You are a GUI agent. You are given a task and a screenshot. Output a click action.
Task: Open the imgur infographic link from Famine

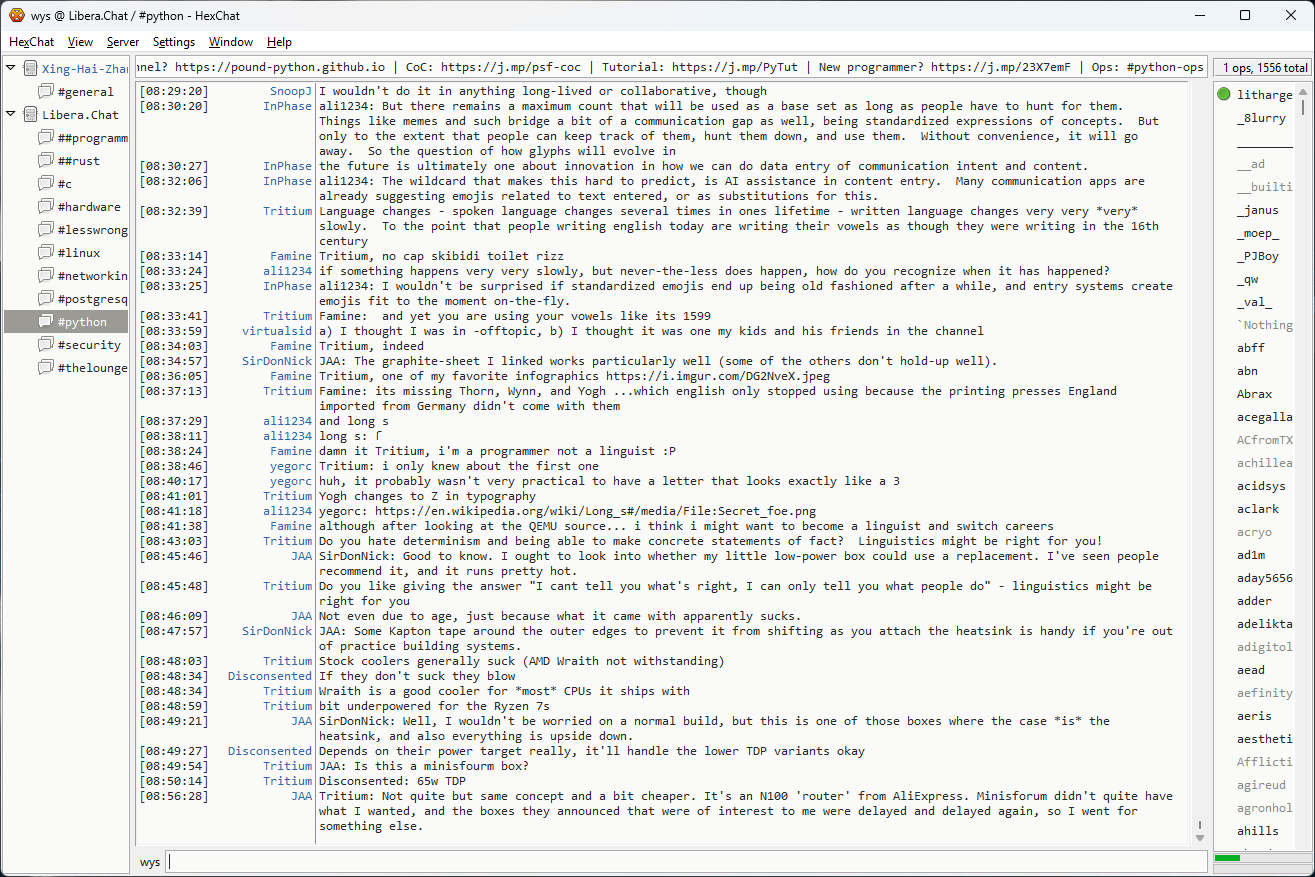tap(717, 376)
